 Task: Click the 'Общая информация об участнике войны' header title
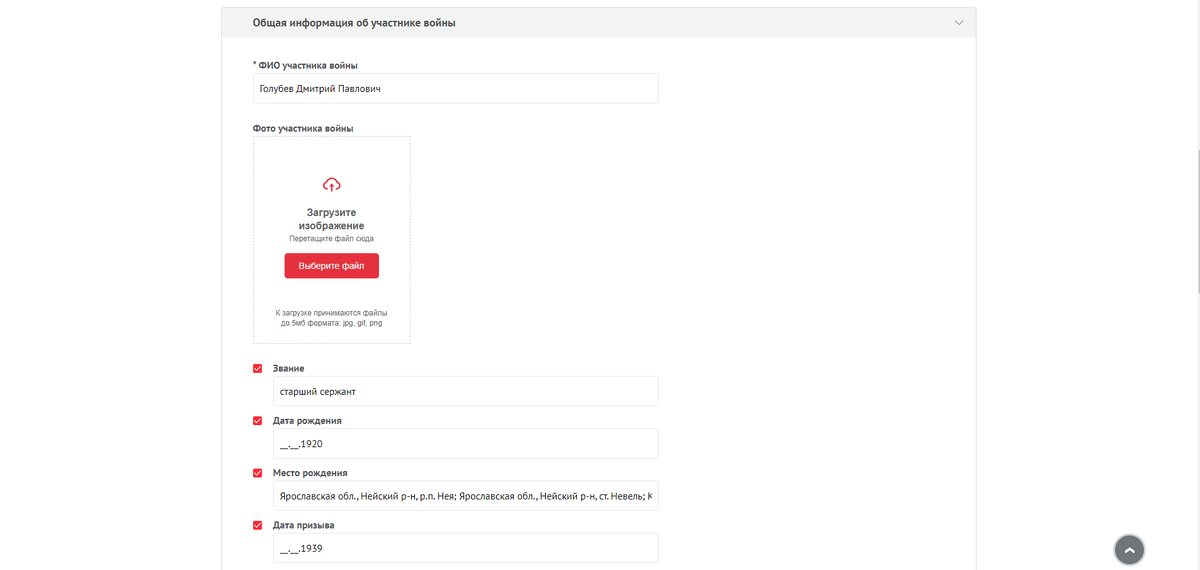pos(354,22)
